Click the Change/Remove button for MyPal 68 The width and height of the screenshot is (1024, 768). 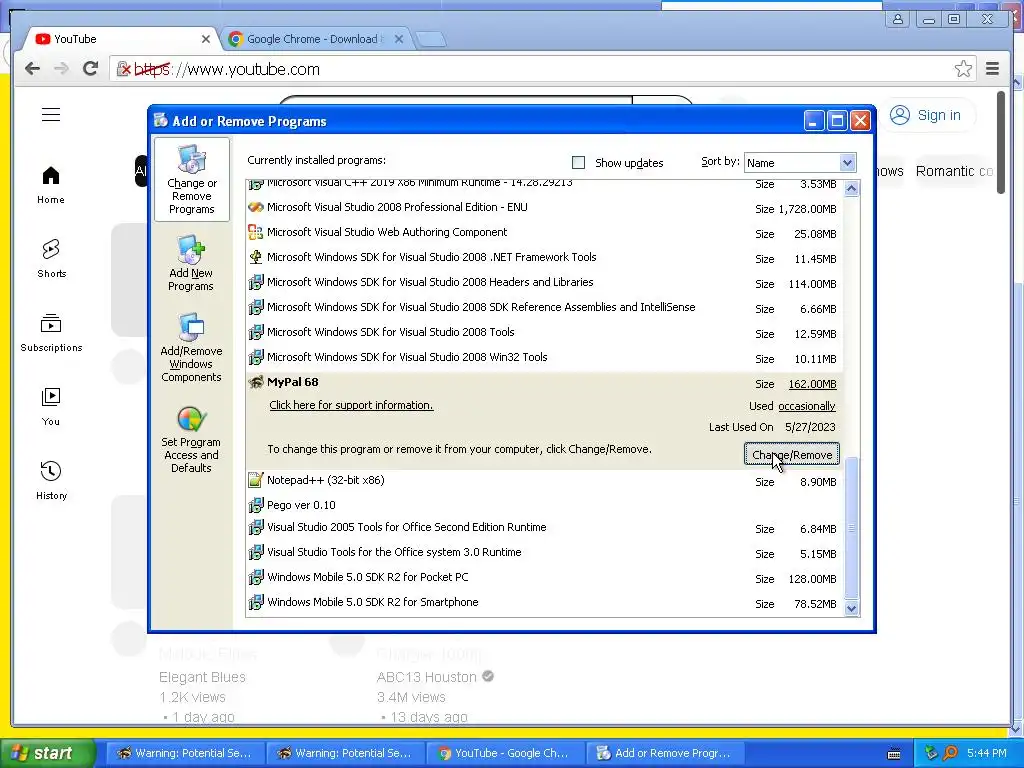[792, 455]
